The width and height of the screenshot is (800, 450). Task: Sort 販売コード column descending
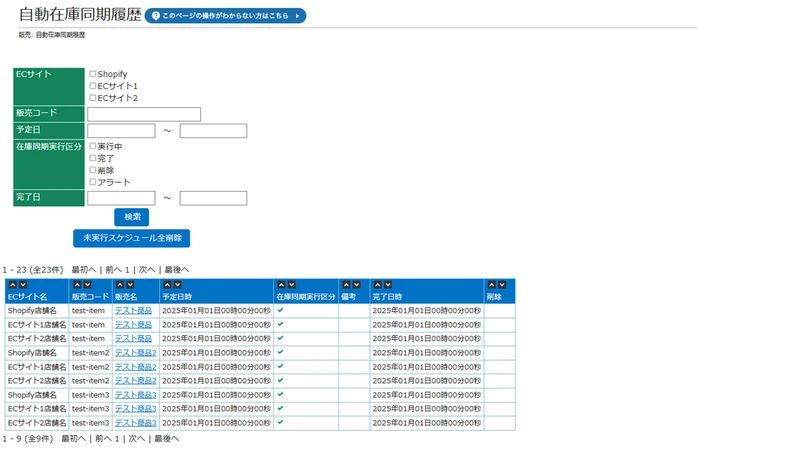click(87, 285)
